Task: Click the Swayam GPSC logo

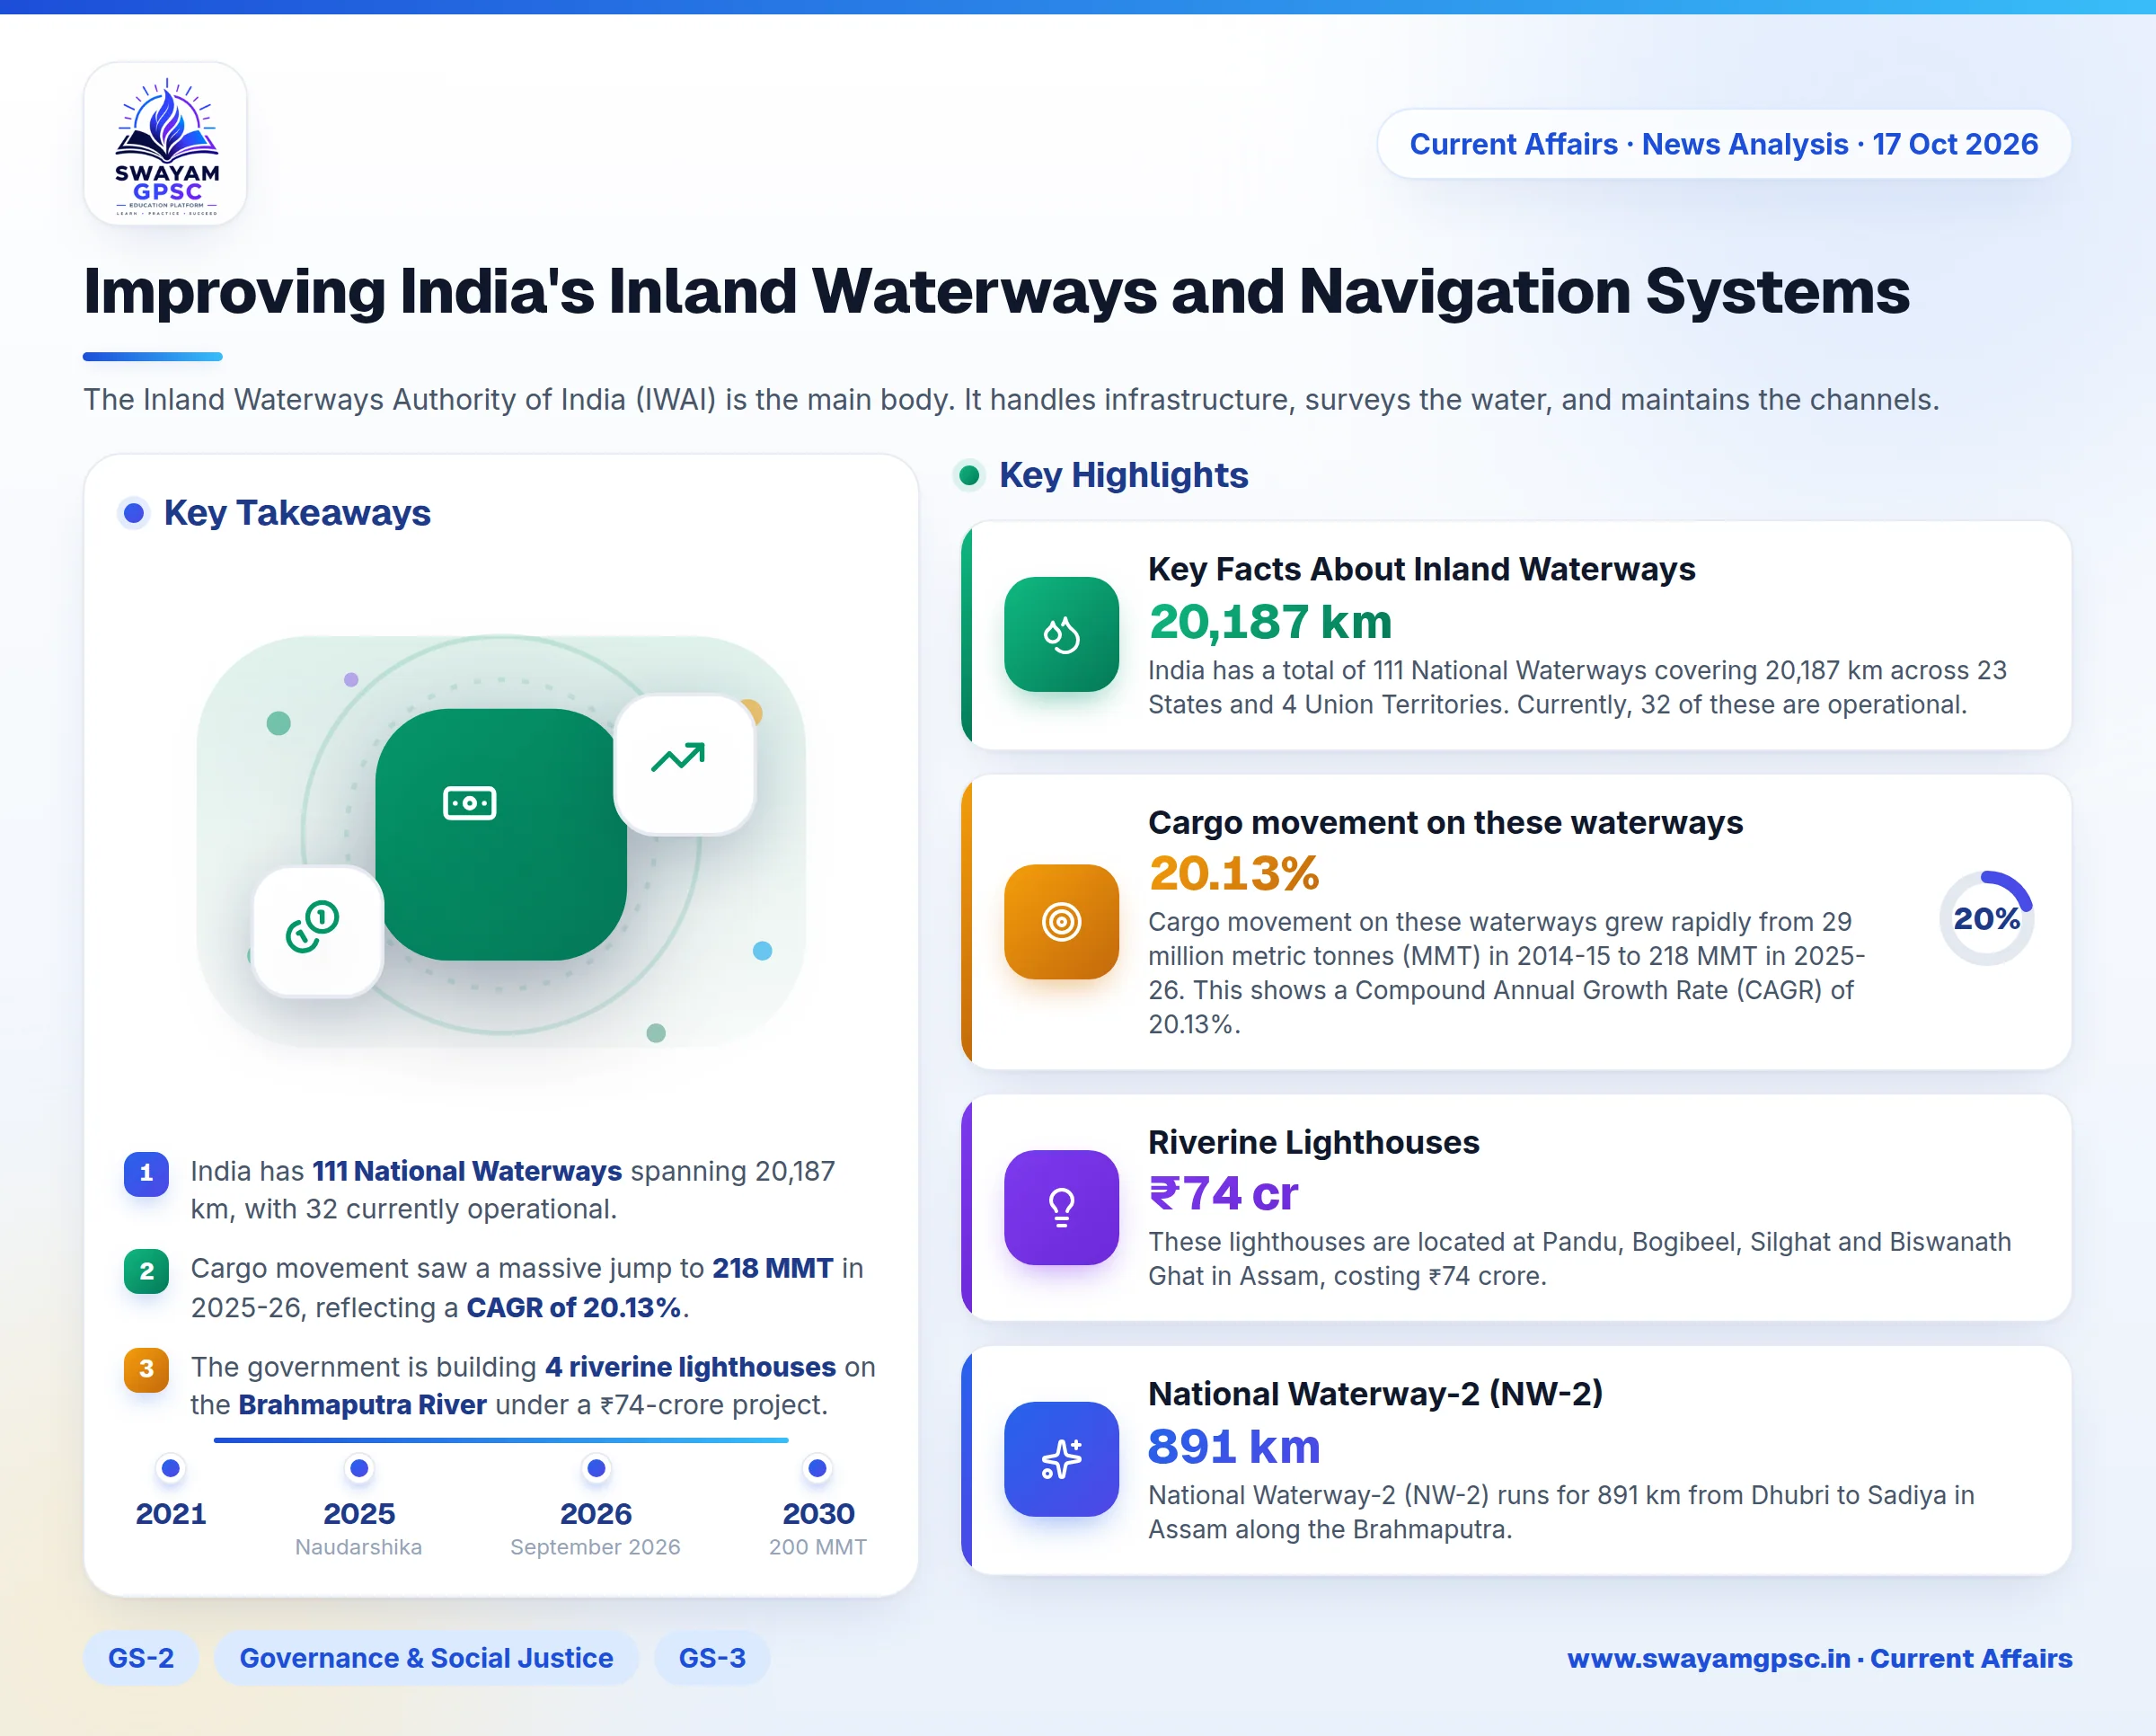Action: point(166,144)
